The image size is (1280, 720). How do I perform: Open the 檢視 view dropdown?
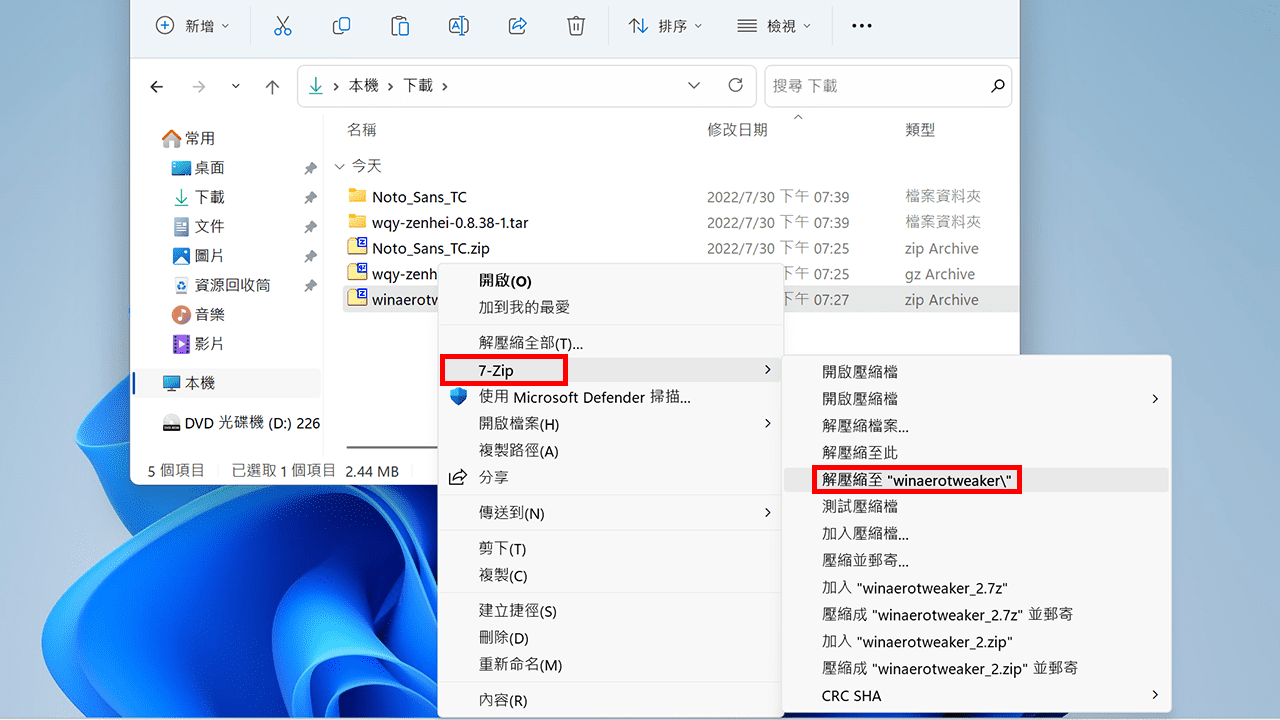point(774,26)
